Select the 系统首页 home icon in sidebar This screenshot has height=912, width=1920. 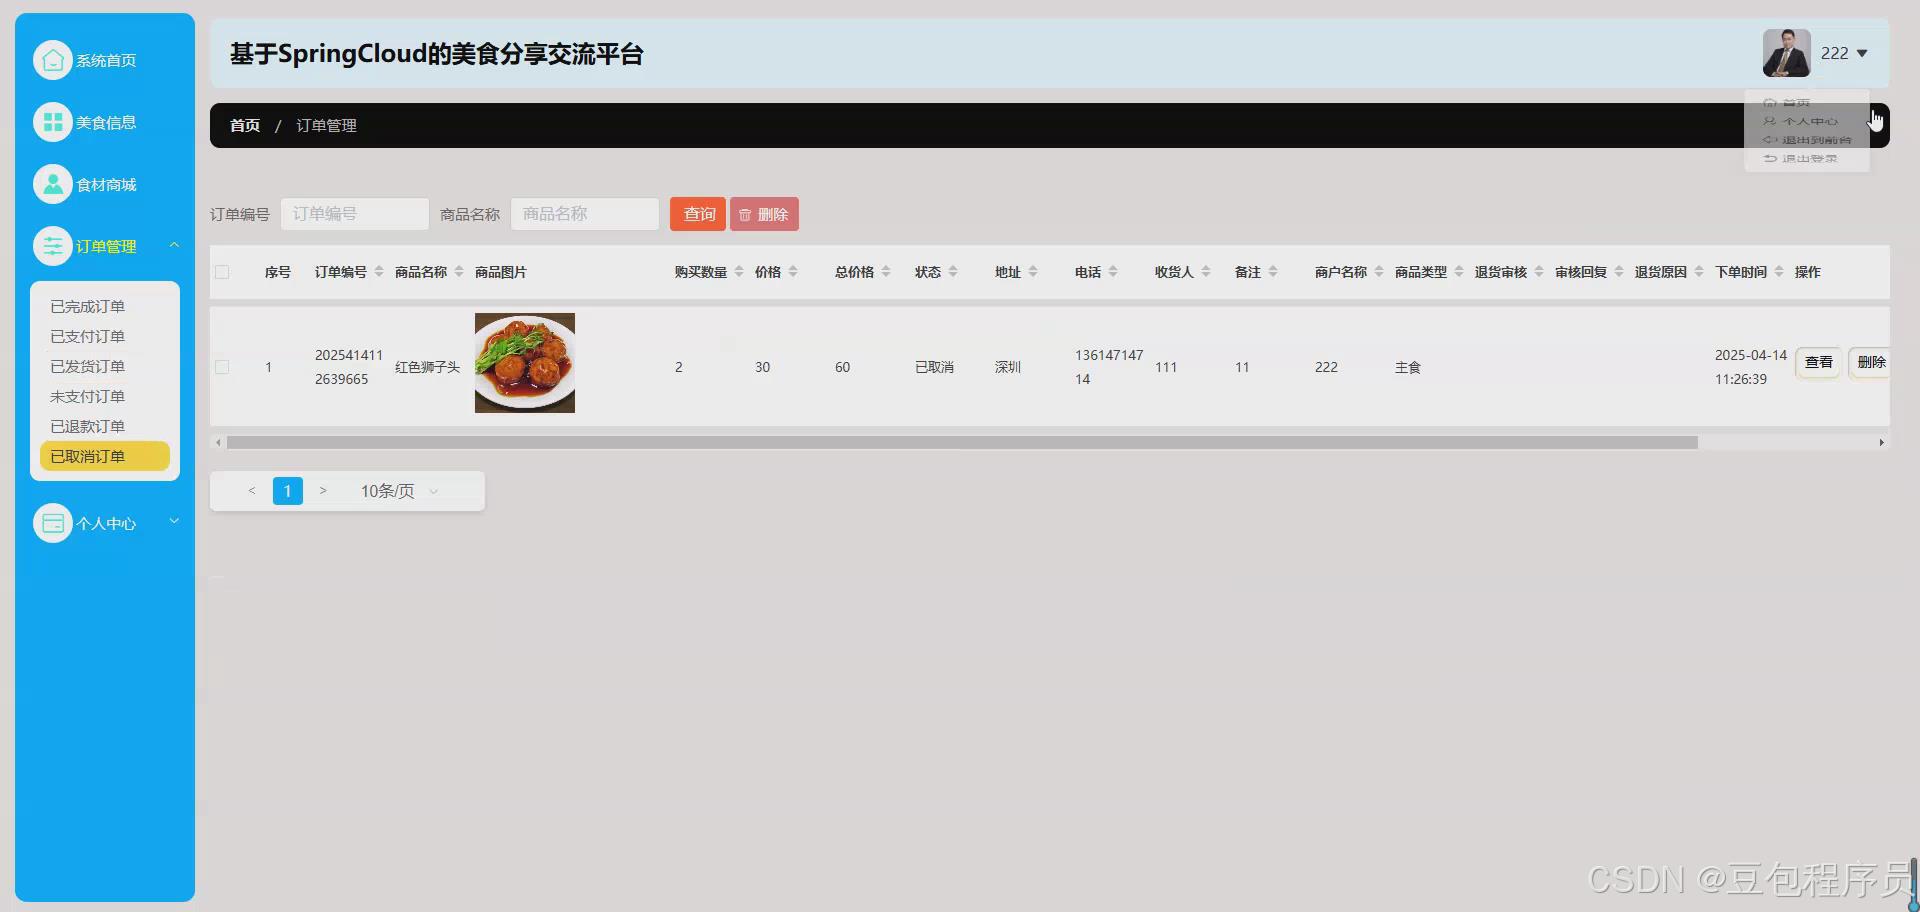tap(53, 60)
